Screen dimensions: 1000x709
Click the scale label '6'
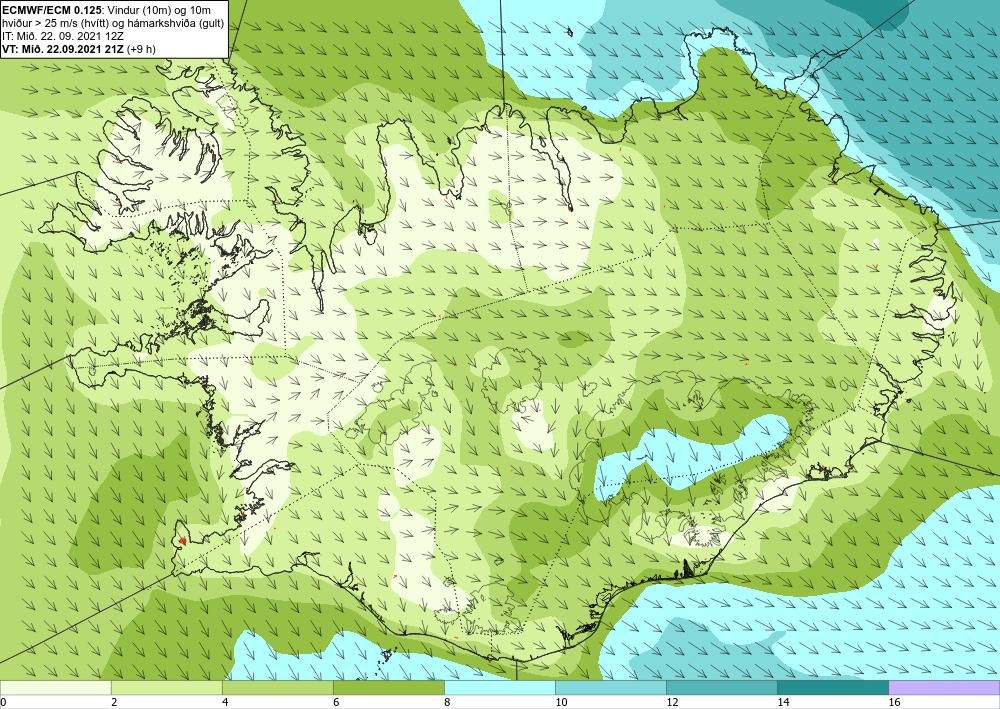pos(335,703)
